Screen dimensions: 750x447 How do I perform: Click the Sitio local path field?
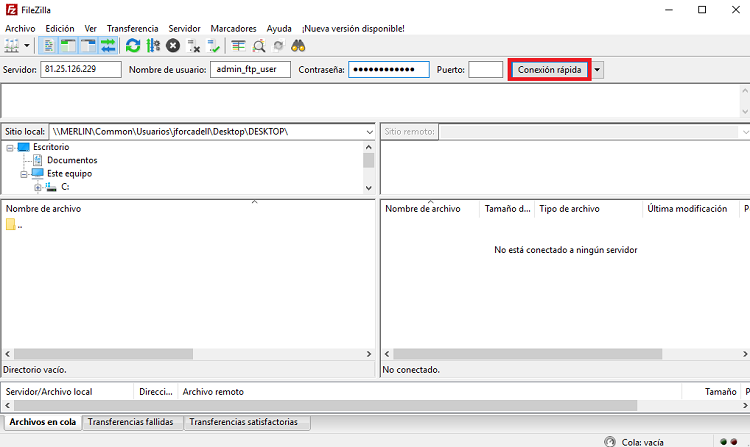[207, 131]
